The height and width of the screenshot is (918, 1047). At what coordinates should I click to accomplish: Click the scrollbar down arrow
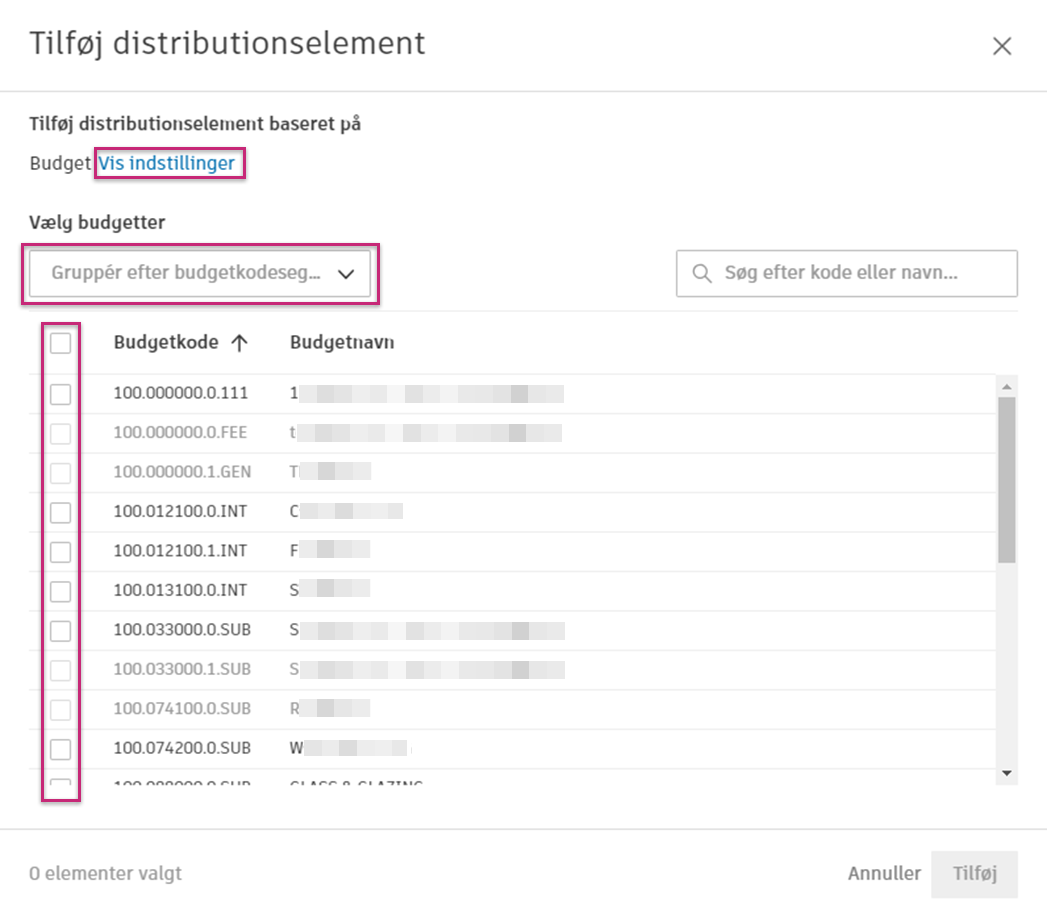click(1007, 772)
